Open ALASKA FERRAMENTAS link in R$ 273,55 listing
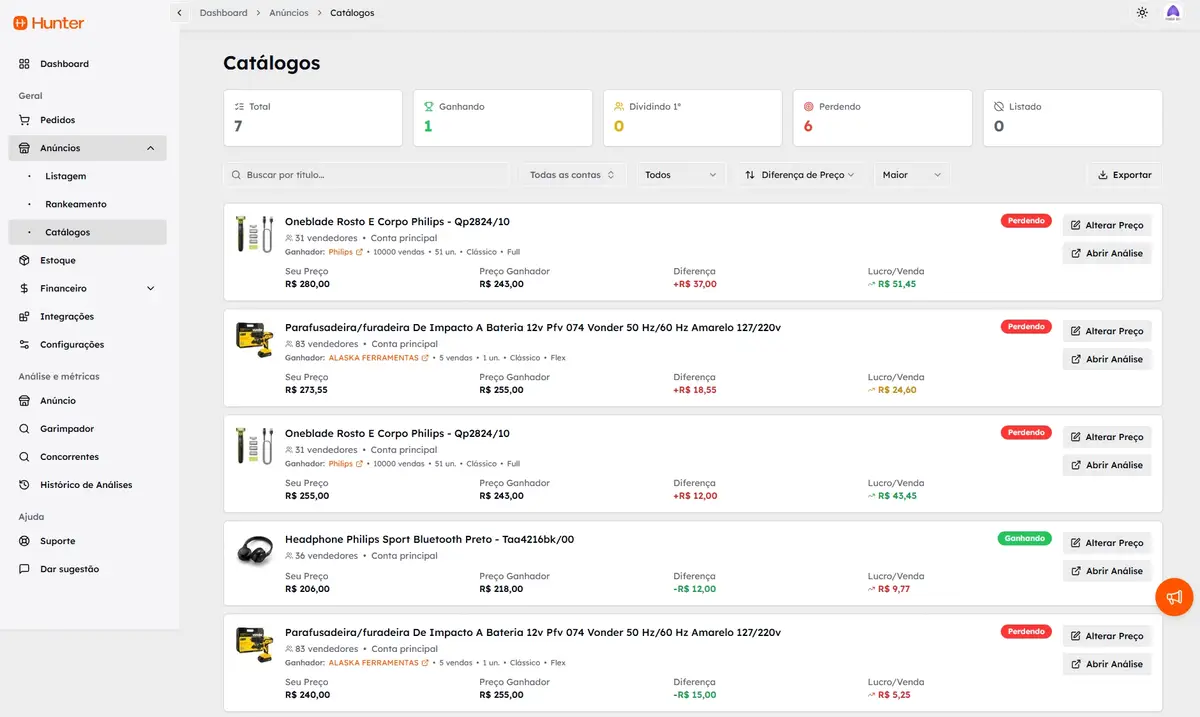This screenshot has height=717, width=1200. [x=378, y=358]
